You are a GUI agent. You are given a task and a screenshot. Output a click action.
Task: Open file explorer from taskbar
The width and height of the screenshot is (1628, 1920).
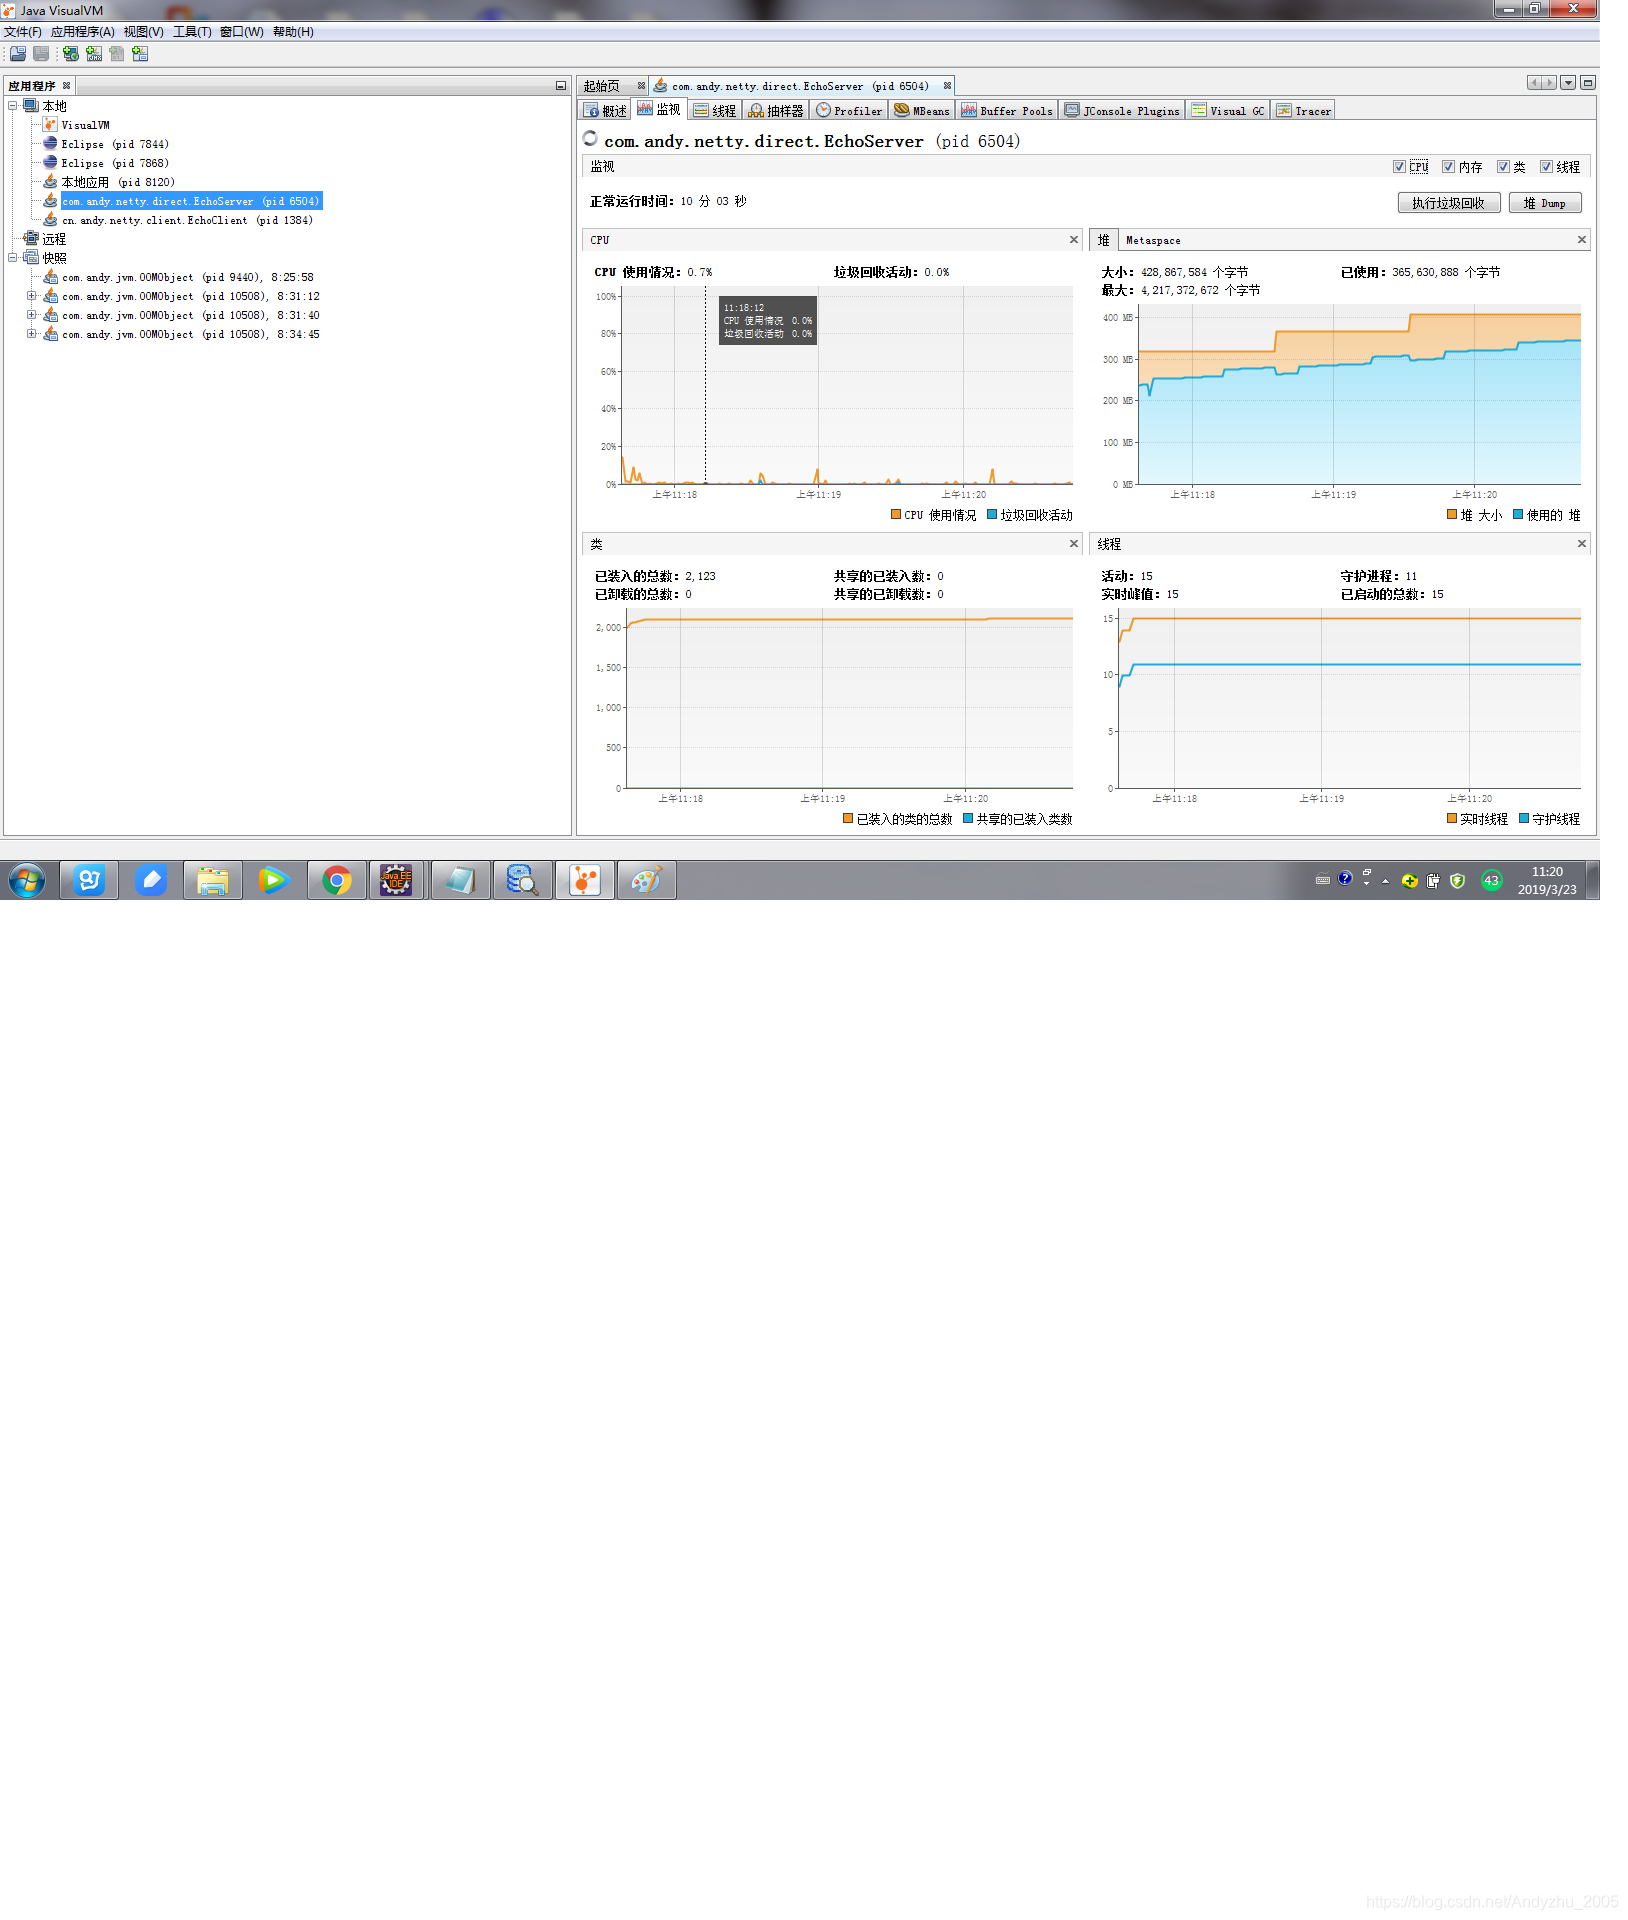point(213,881)
